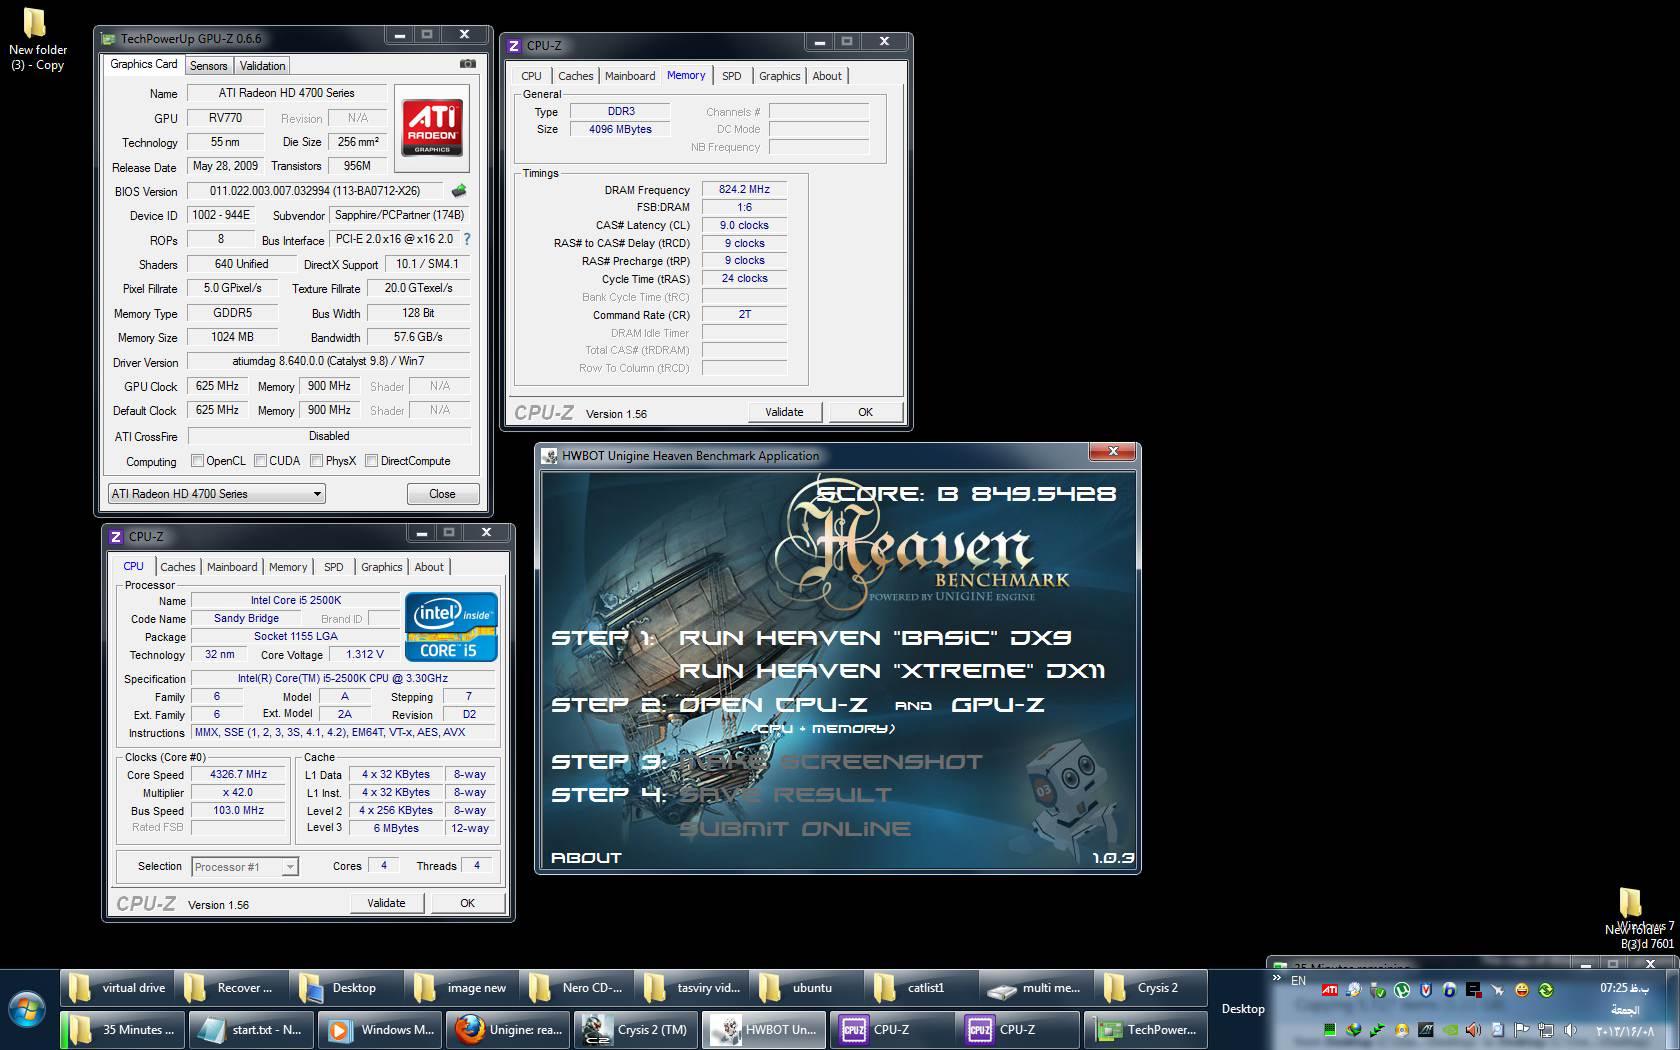Switch to the Validation tab in GPU-Z
Screen dimensions: 1680x1050
[263, 66]
